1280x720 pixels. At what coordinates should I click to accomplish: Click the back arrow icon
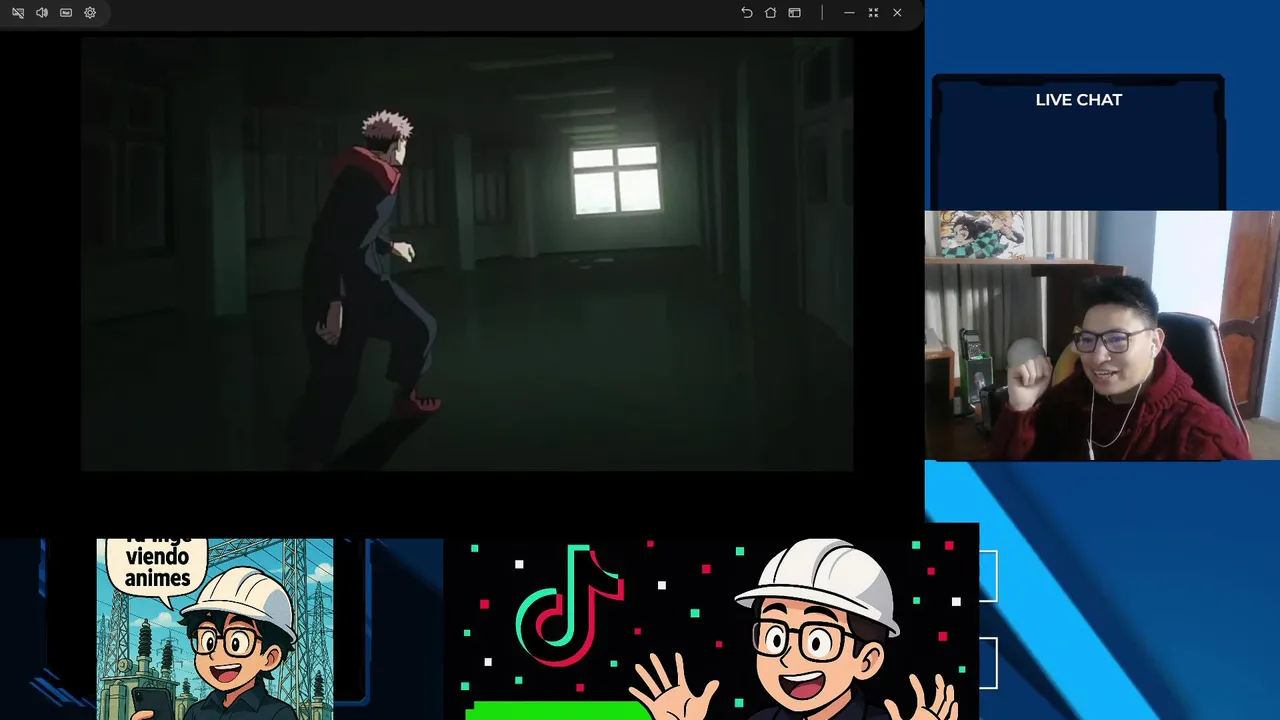[x=746, y=13]
